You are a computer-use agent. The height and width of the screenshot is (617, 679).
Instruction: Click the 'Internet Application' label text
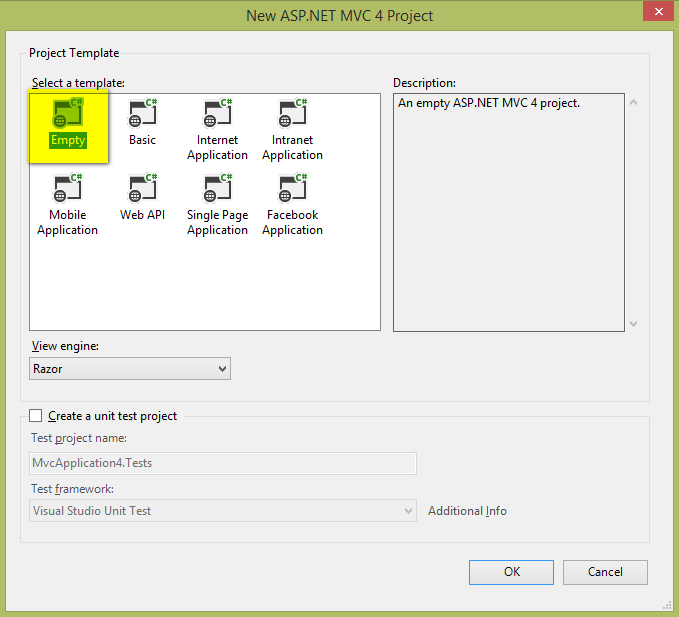click(217, 148)
